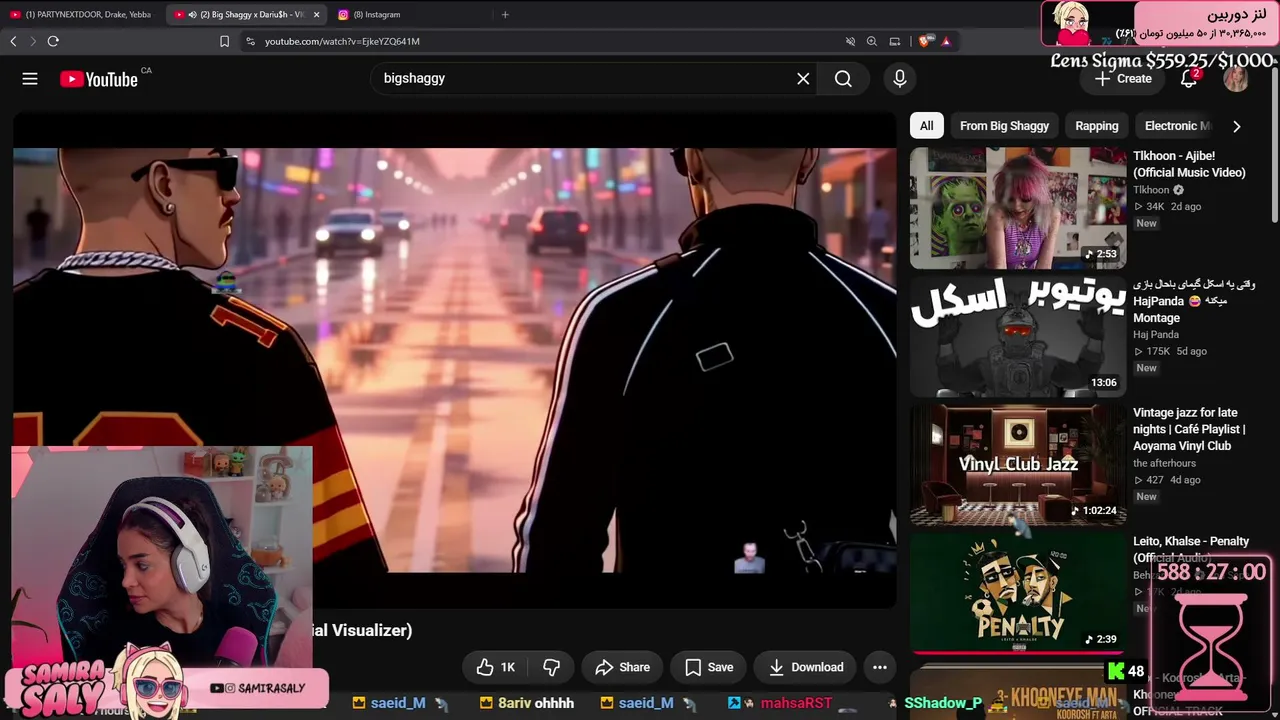
Task: Open the account avatar menu
Action: click(1236, 79)
